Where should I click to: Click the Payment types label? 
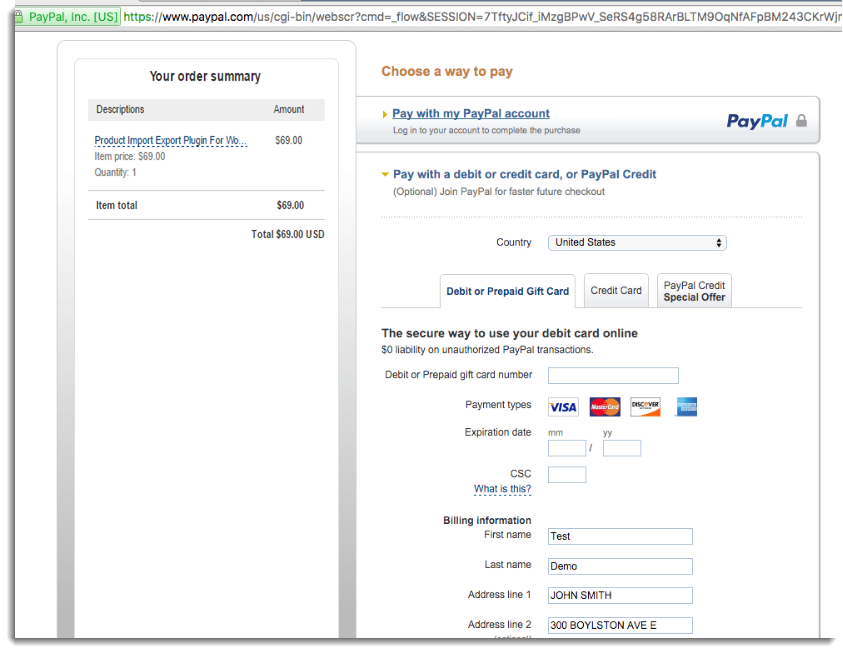[498, 405]
